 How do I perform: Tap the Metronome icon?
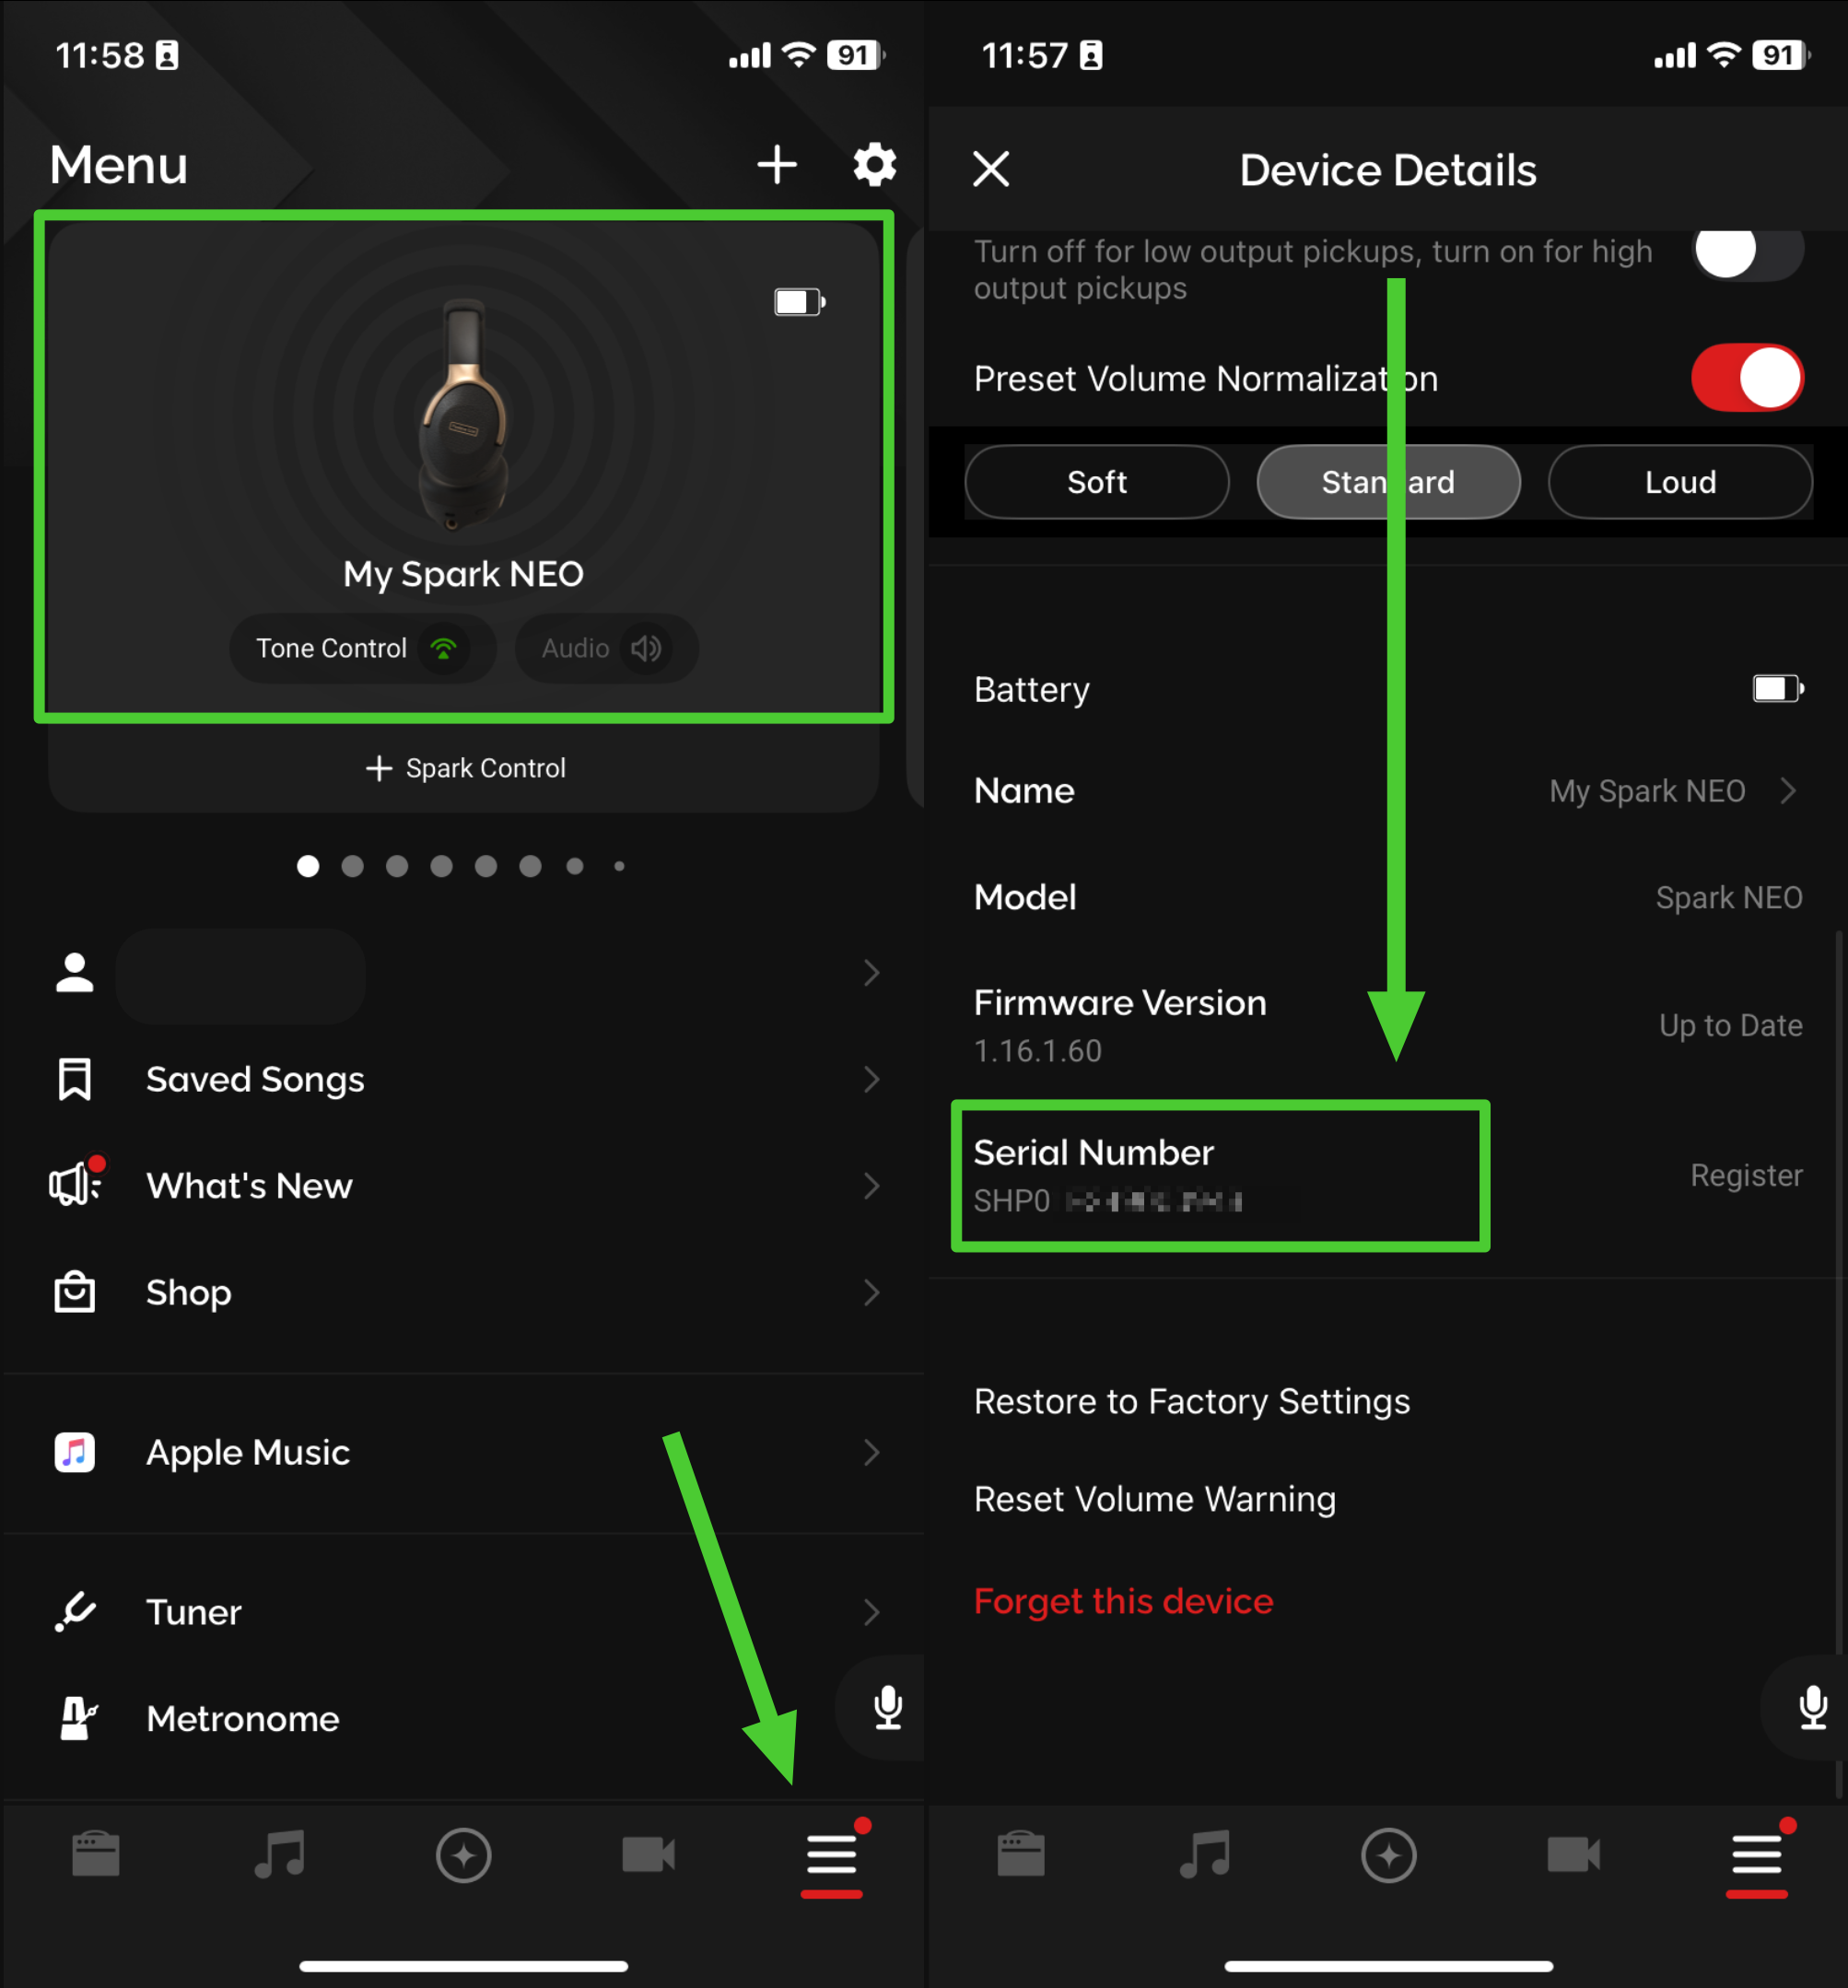pos(77,1718)
